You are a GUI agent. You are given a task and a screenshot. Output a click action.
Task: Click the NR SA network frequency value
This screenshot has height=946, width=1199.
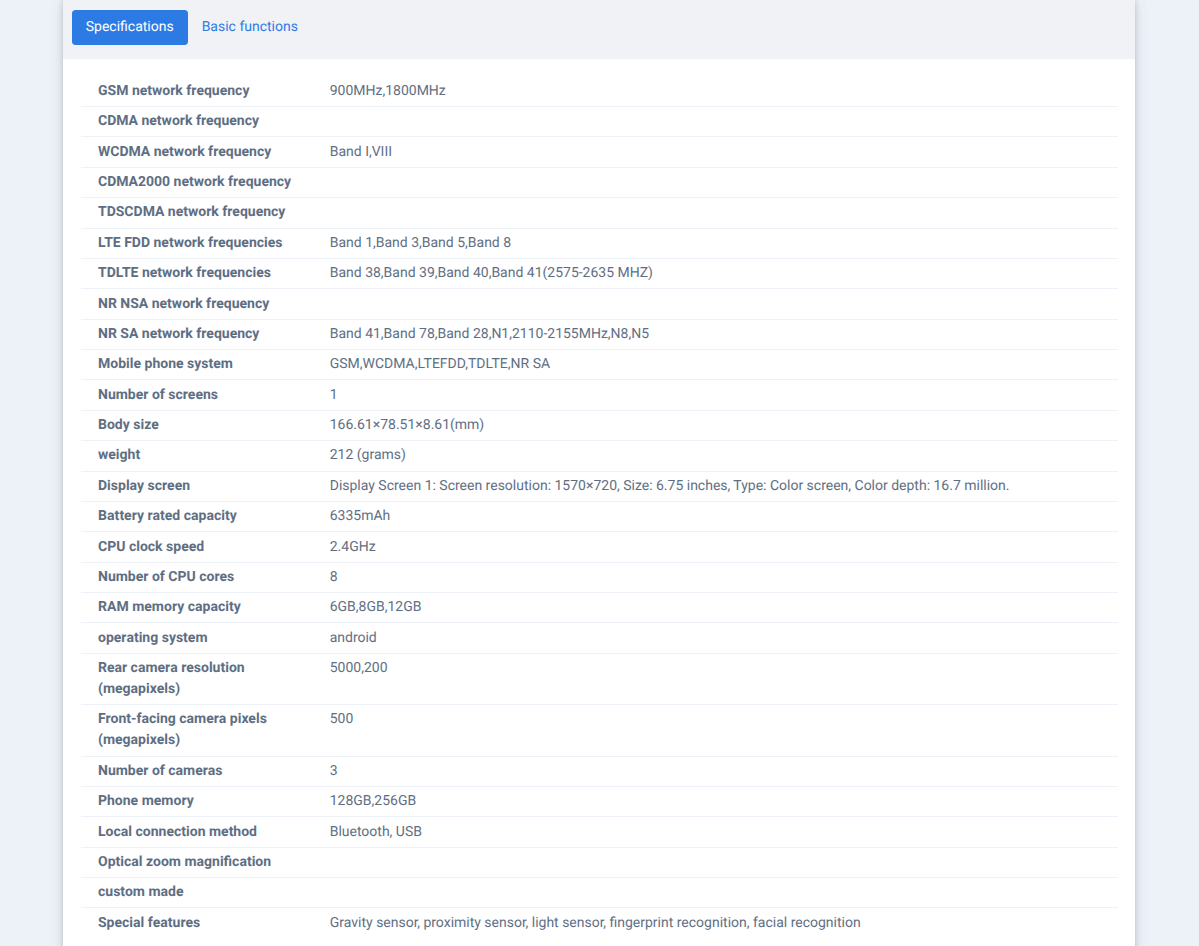(x=489, y=333)
